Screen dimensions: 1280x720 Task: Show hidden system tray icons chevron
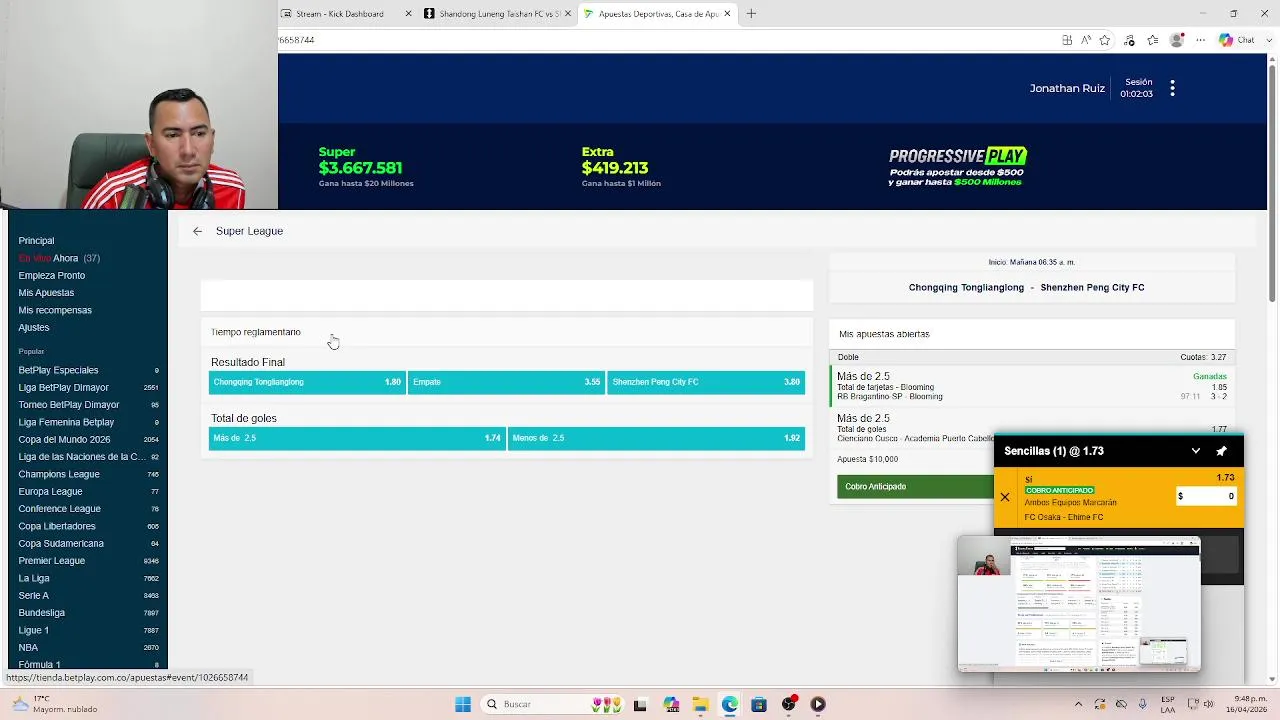(1078, 704)
